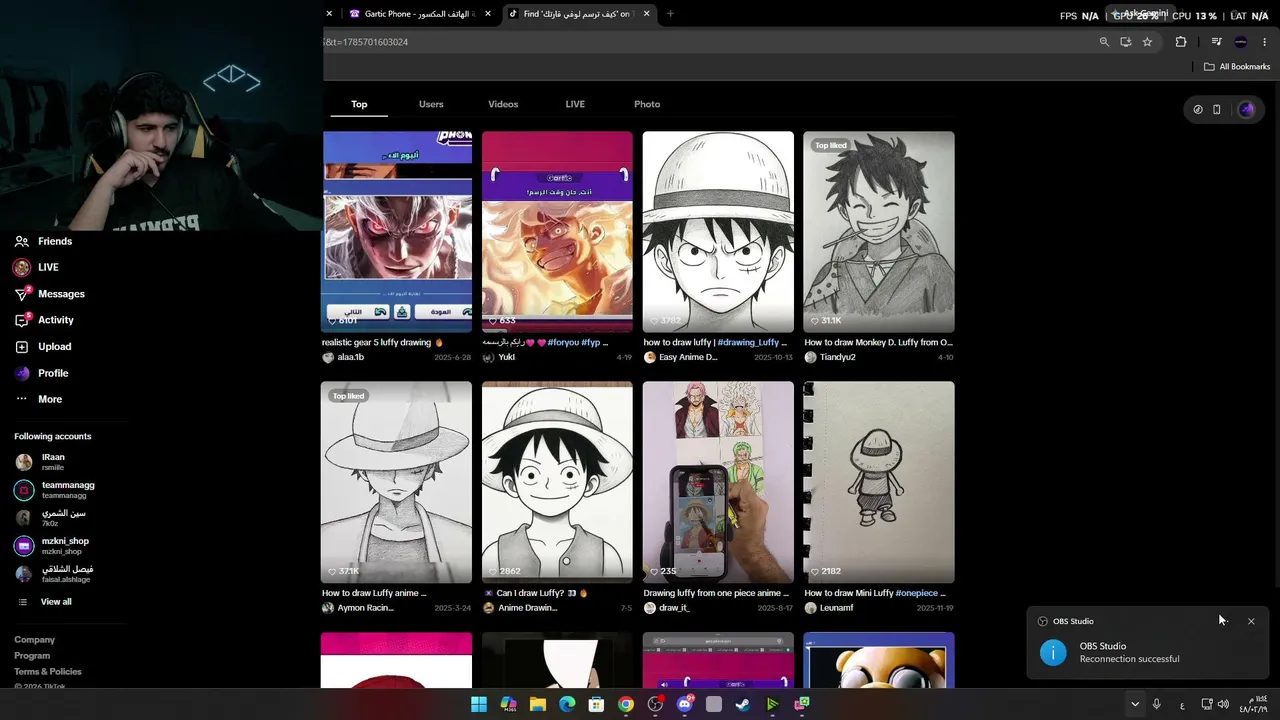The image size is (1280, 720).
Task: Open the Company footer link
Action: click(x=35, y=640)
